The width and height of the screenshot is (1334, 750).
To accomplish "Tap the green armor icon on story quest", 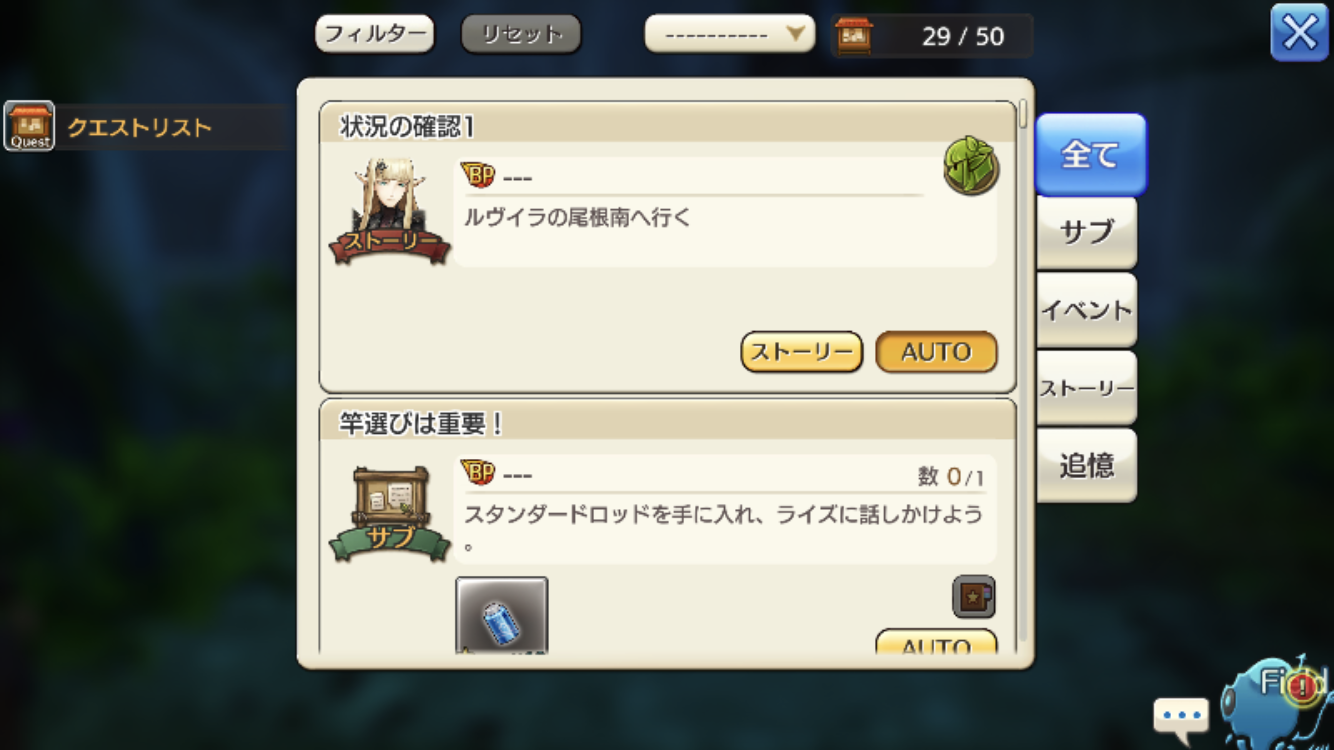I will [971, 165].
